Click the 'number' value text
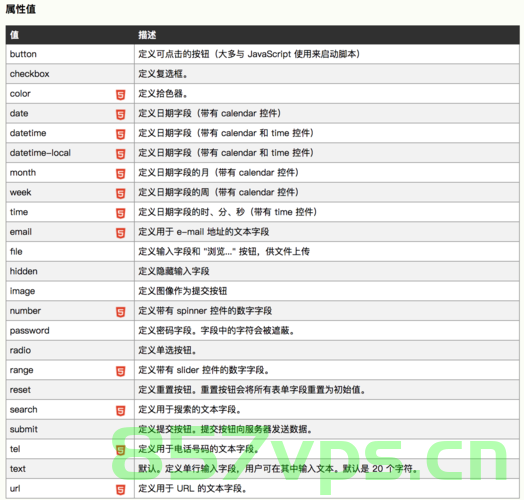 click(x=25, y=310)
